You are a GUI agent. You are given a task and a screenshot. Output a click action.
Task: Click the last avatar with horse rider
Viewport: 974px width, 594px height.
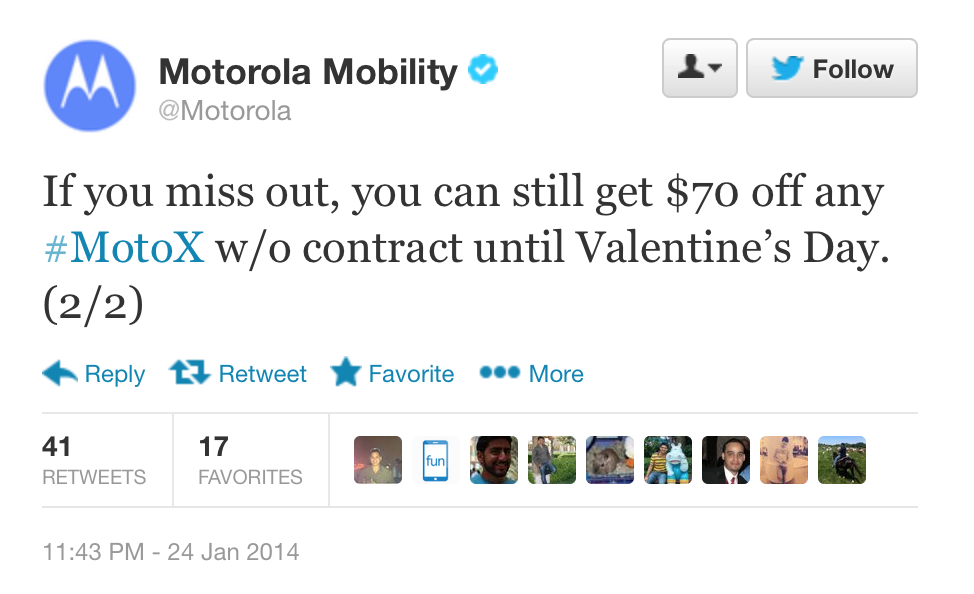[x=842, y=460]
